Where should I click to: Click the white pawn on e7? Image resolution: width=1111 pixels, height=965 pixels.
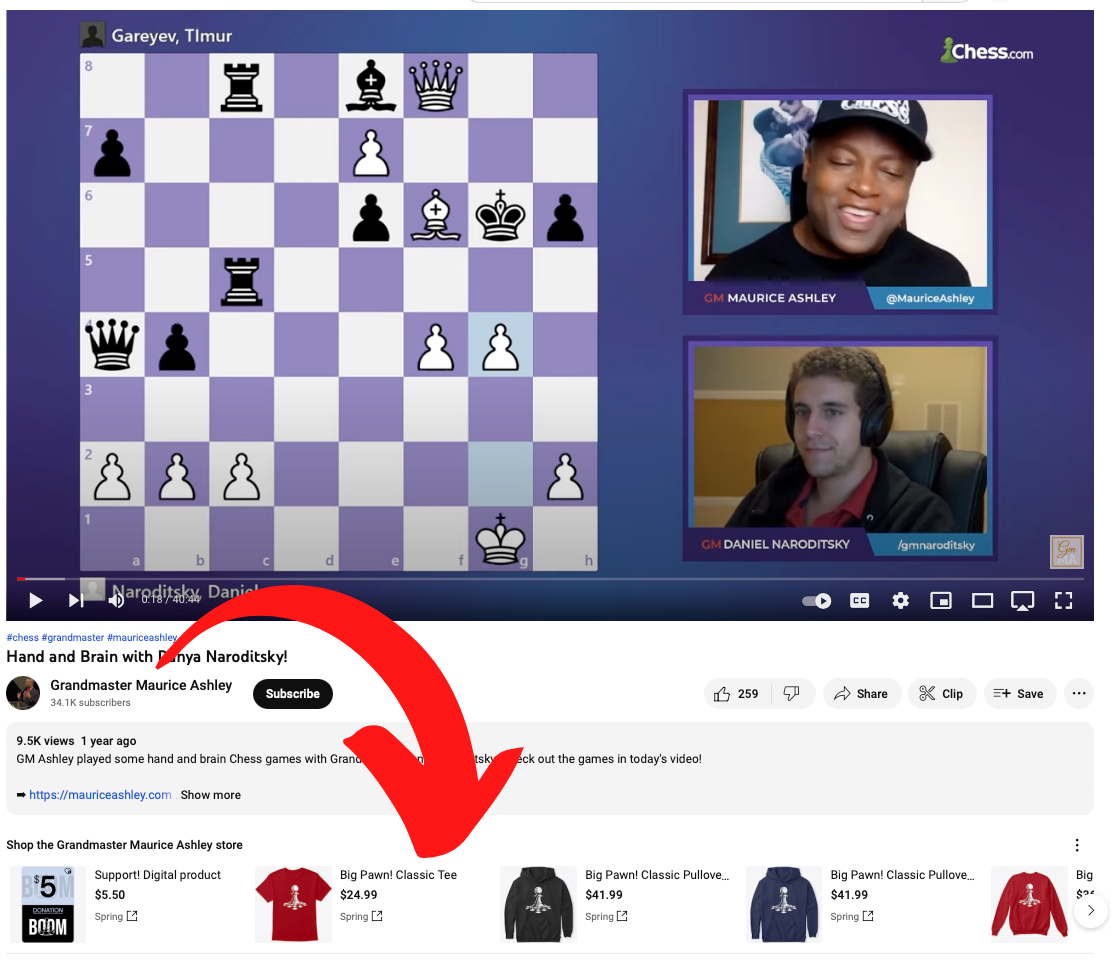click(x=371, y=152)
